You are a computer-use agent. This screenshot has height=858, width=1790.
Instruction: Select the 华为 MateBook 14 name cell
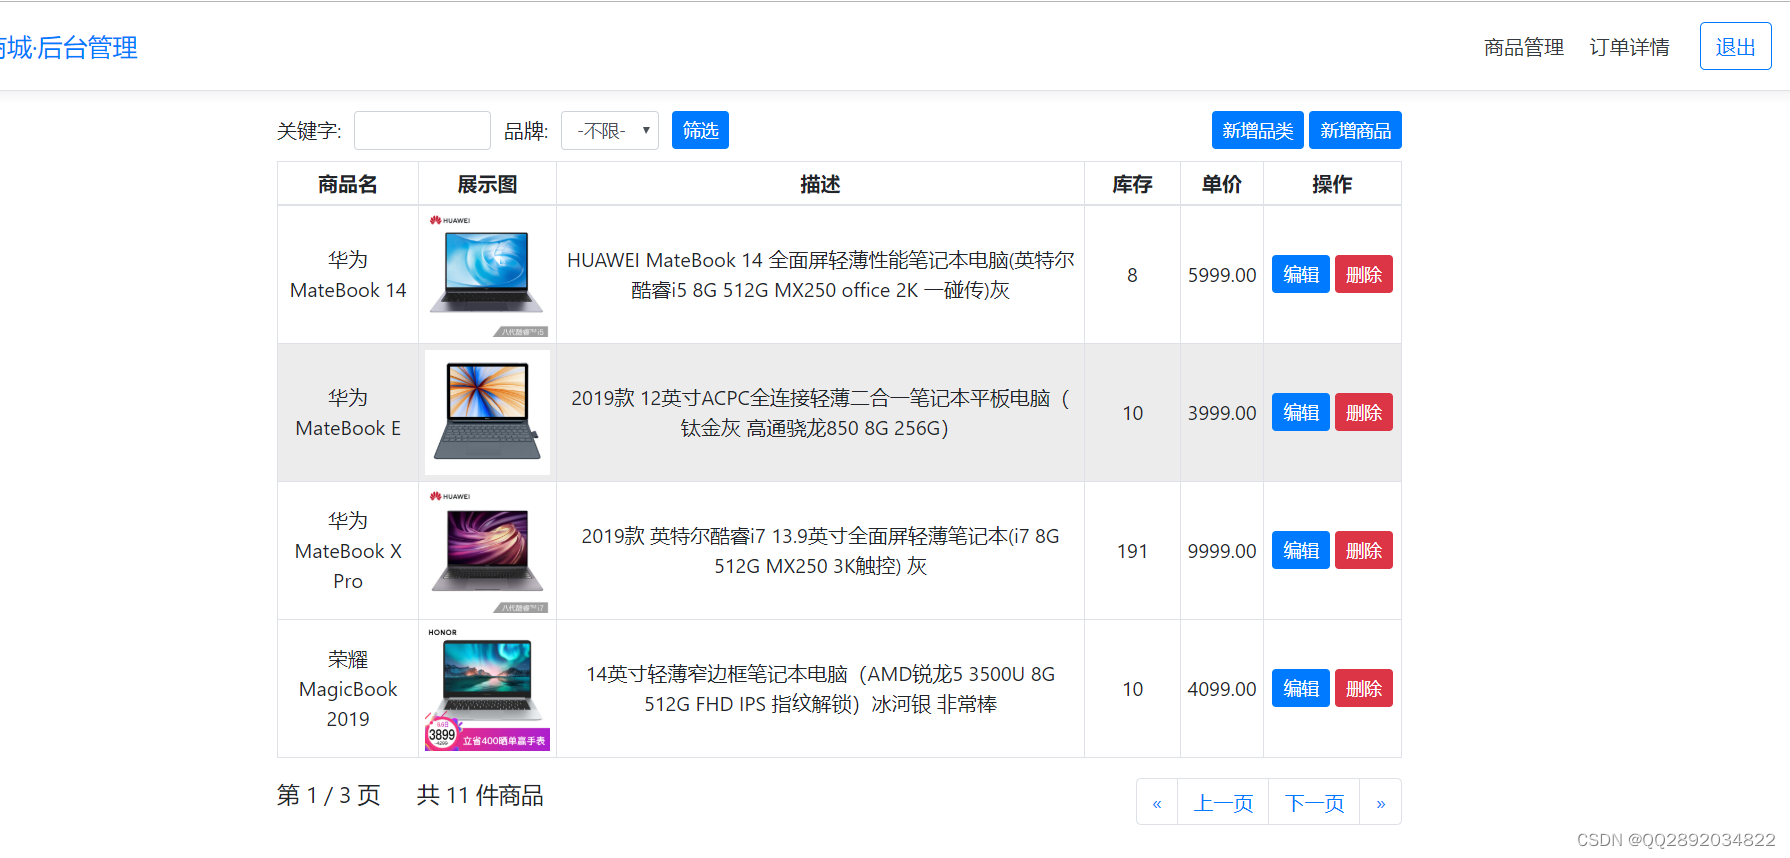[348, 275]
